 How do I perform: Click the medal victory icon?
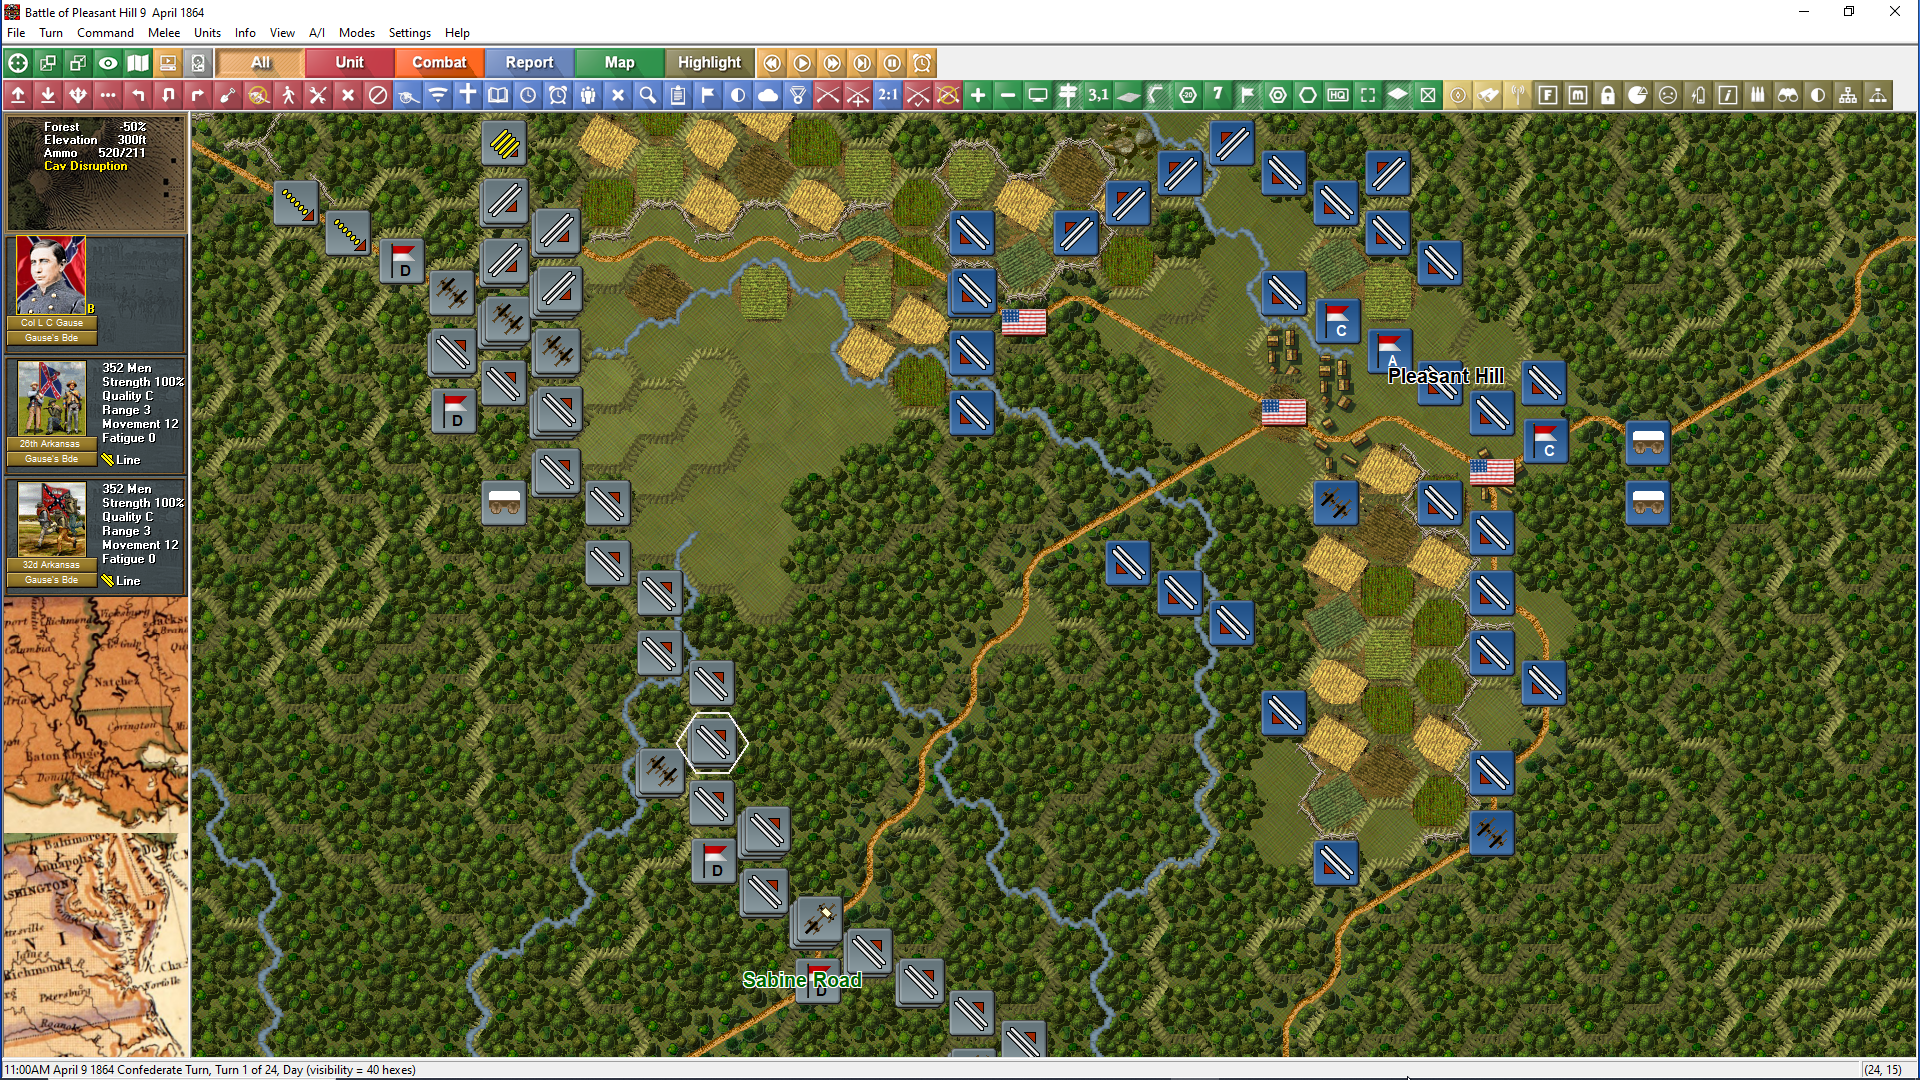point(798,95)
